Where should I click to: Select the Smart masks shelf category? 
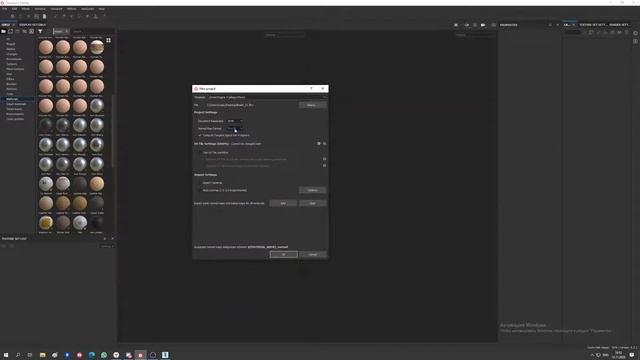point(14,109)
